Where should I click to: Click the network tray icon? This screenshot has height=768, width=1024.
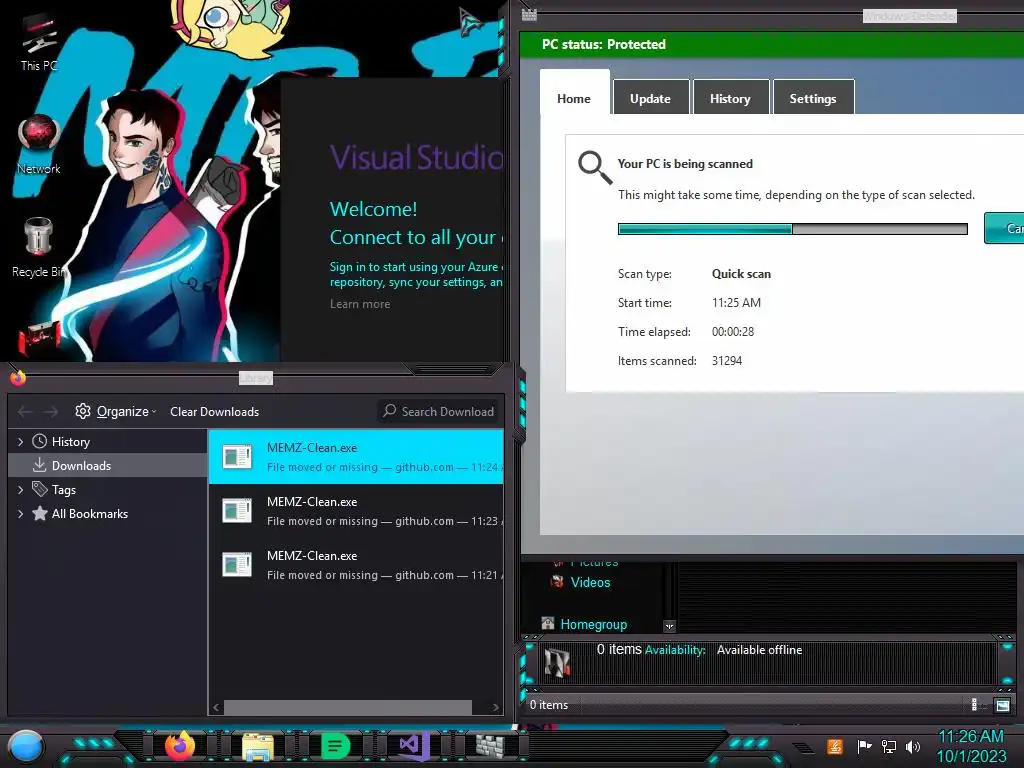[888, 746]
